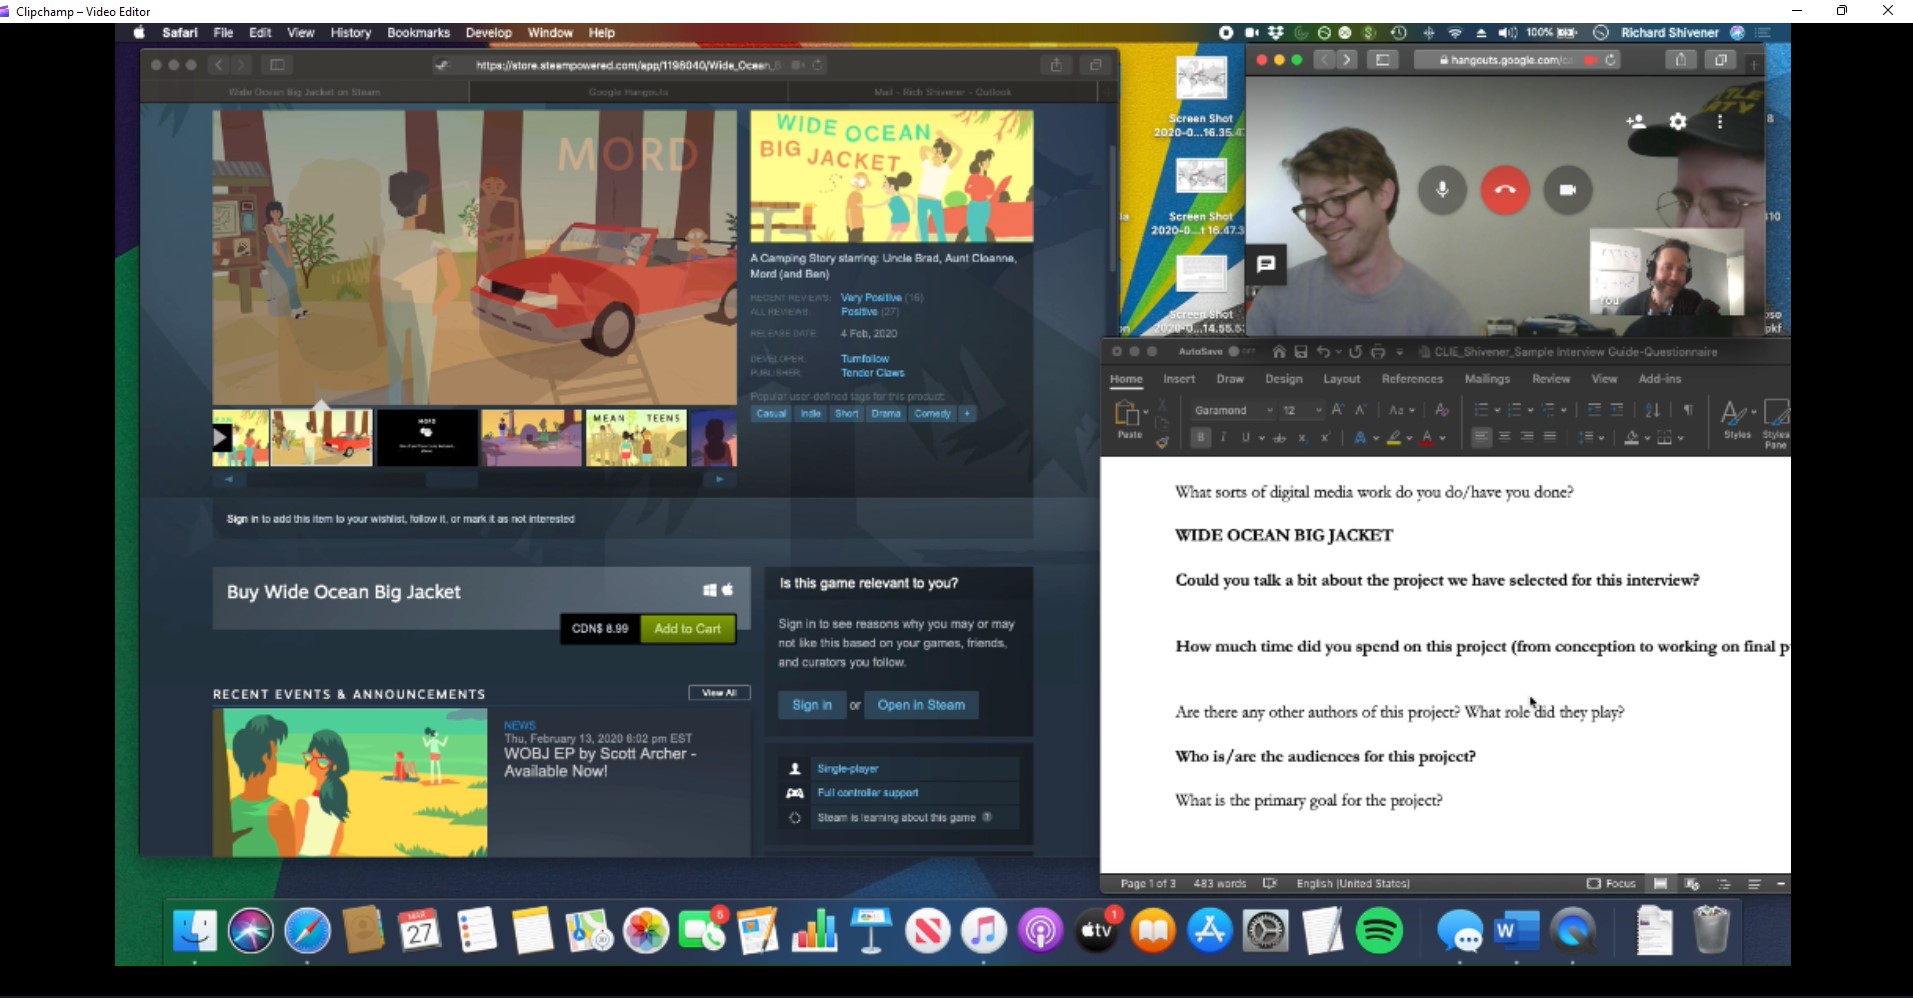Screen dimensions: 1913x998
Task: Sort paragraphs in Word
Action: (1653, 410)
